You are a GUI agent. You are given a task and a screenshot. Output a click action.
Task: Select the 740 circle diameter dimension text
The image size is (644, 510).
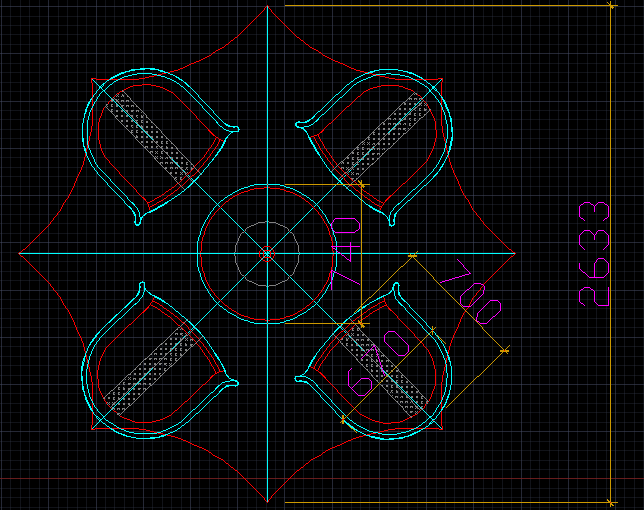point(345,254)
